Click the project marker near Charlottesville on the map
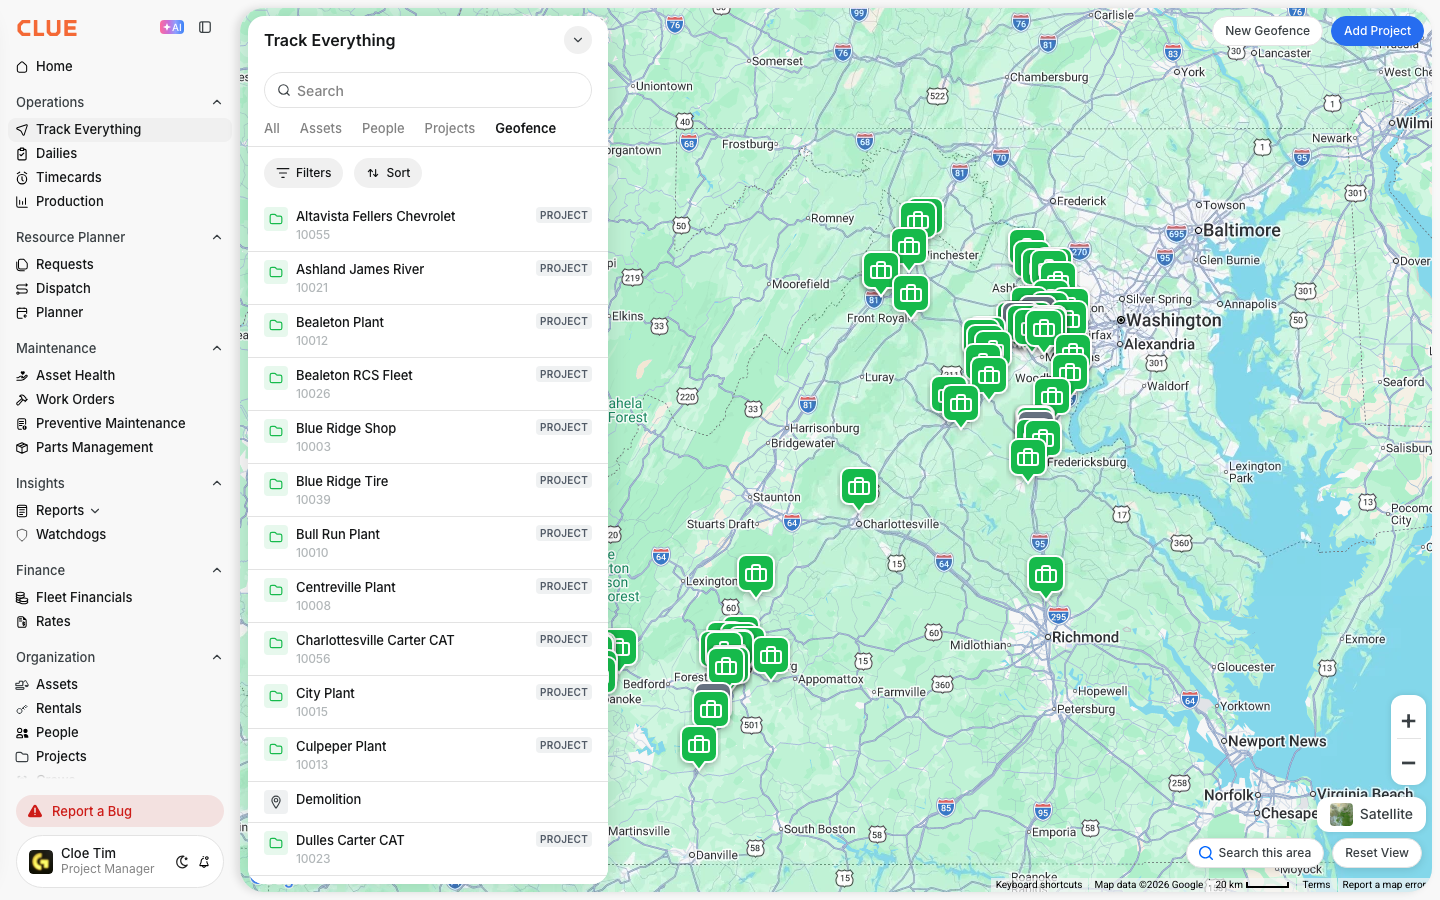Viewport: 1440px width, 900px height. coord(859,487)
